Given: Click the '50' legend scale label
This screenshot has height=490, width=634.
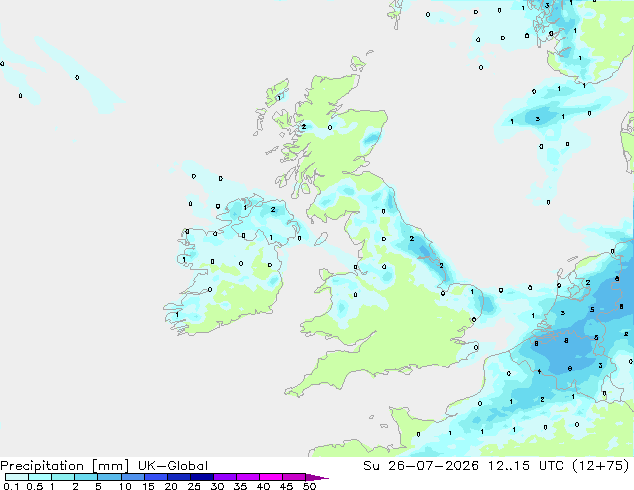Looking at the screenshot, I should pos(309,486).
